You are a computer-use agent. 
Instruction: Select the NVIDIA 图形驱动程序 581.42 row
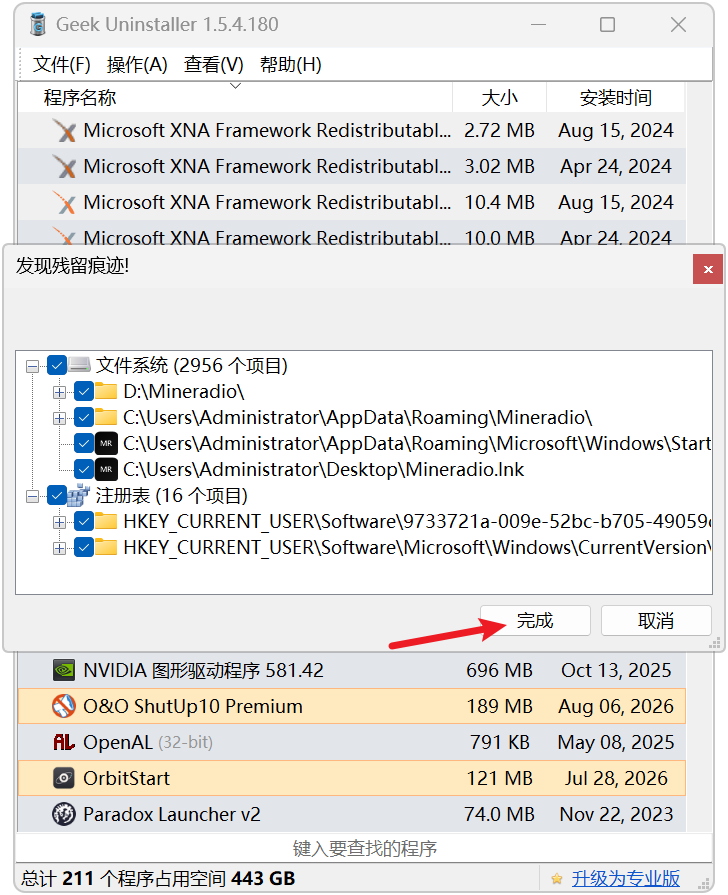(x=352, y=670)
